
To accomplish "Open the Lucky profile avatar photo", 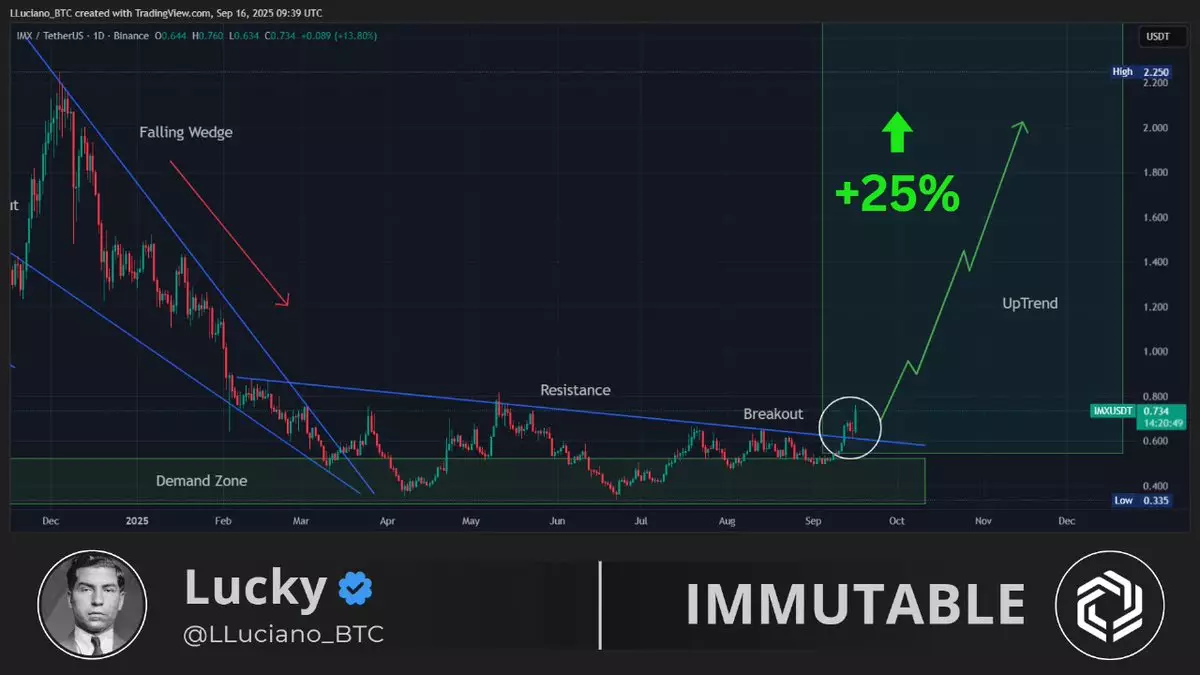I will pos(92,604).
